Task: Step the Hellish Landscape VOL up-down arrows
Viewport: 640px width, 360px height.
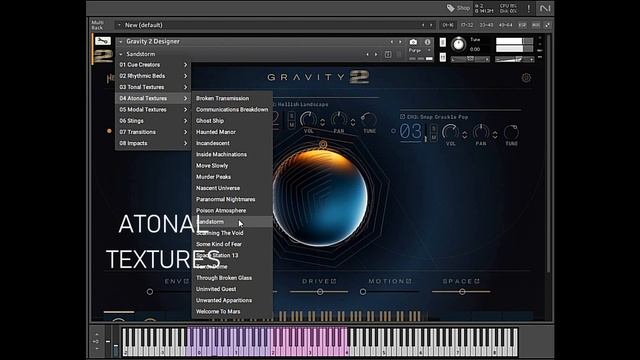Action: [322, 122]
